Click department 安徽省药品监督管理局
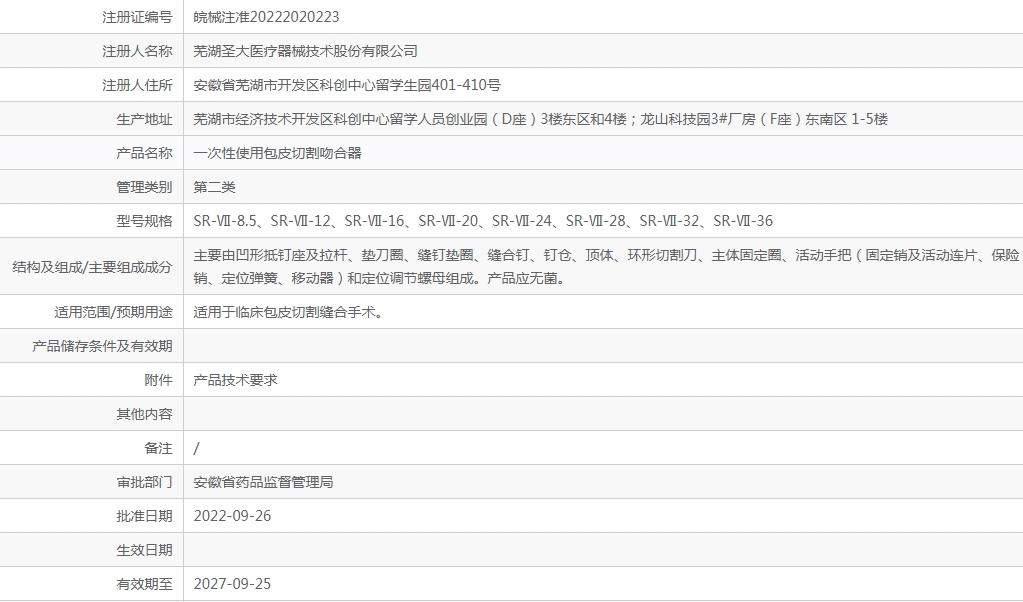This screenshot has height=602, width=1023. [x=263, y=481]
